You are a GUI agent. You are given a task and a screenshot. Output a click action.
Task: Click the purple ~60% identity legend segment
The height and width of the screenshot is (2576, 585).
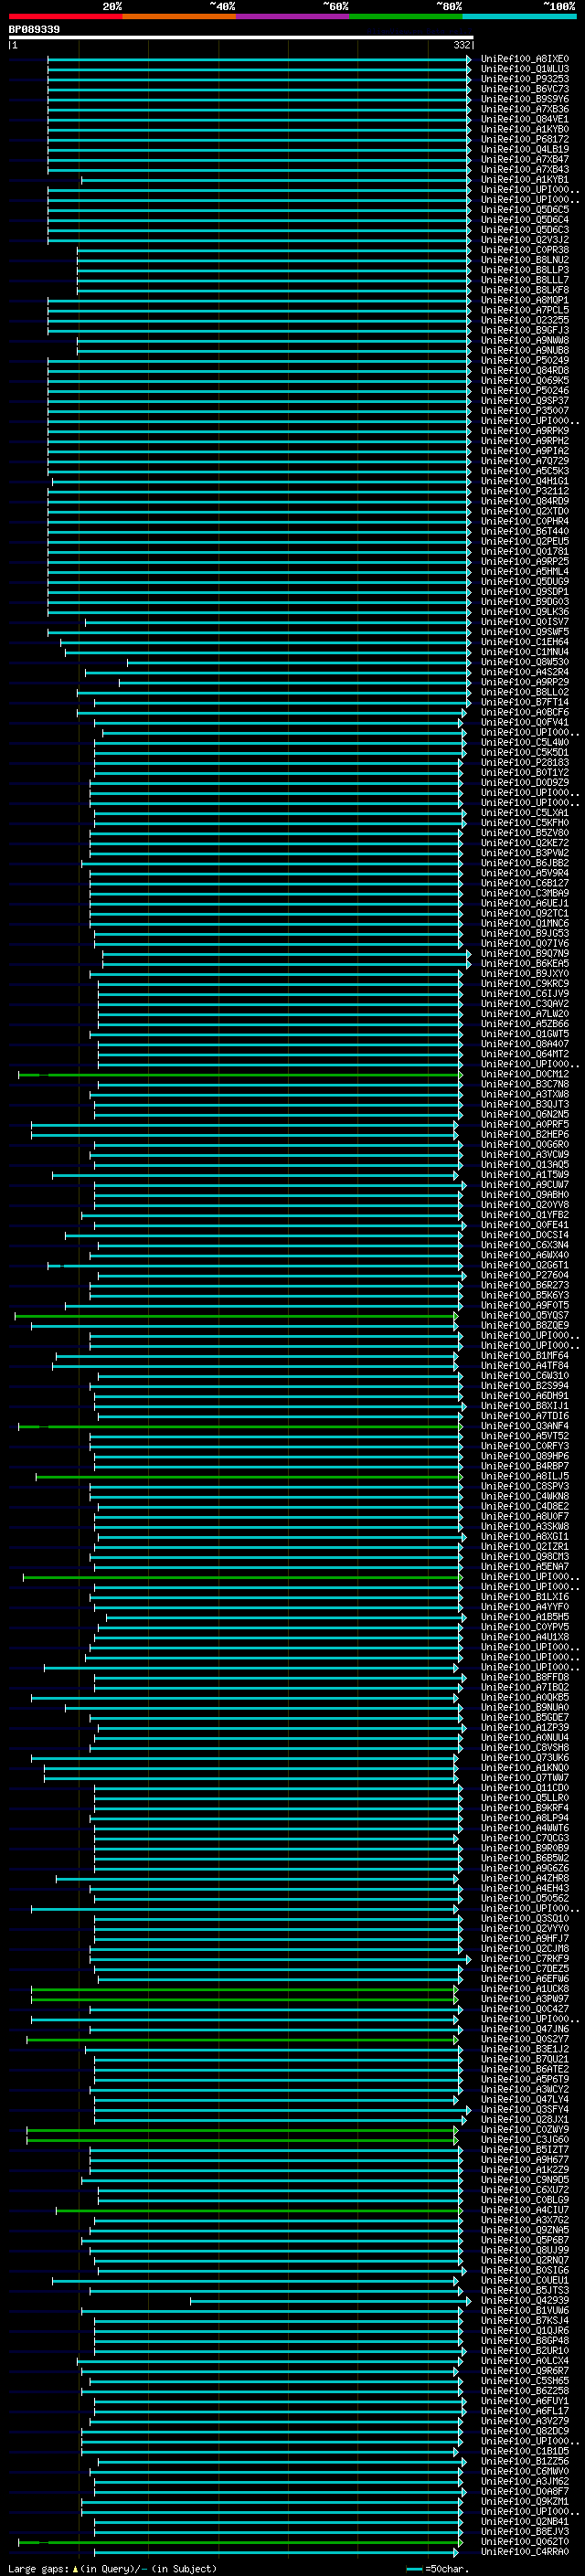292,16
